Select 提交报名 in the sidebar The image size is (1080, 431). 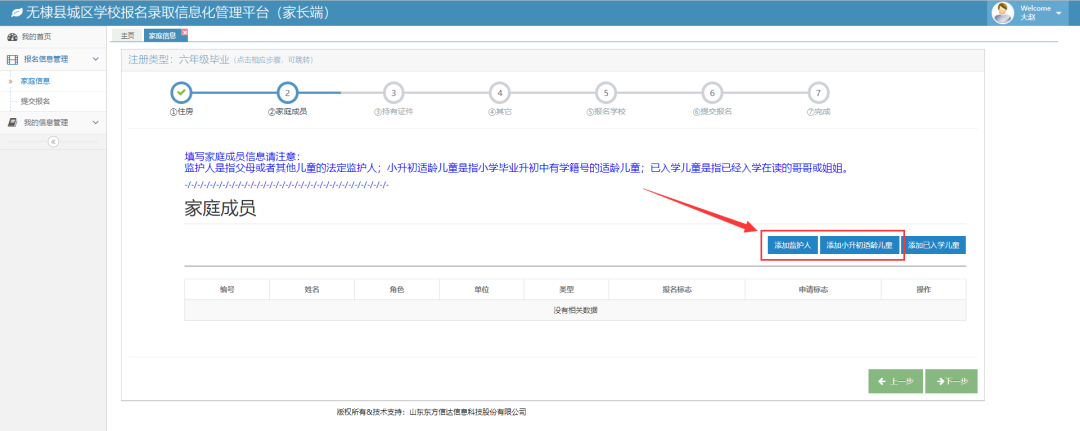(36, 101)
